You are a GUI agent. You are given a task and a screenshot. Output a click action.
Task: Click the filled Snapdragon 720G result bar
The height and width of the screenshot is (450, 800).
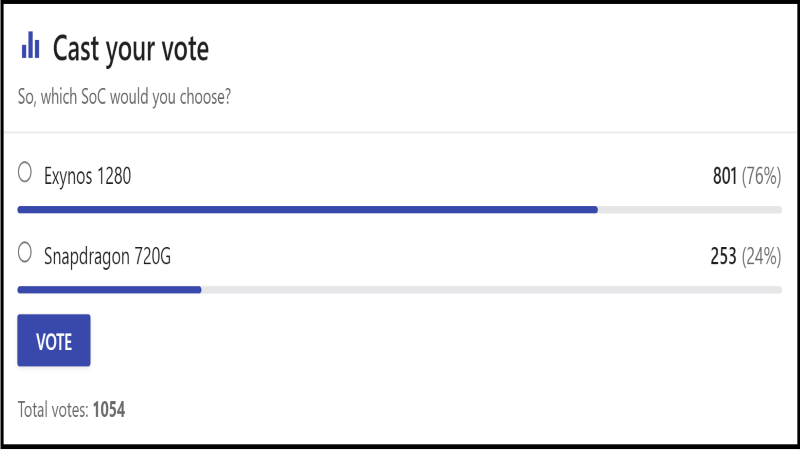109,290
